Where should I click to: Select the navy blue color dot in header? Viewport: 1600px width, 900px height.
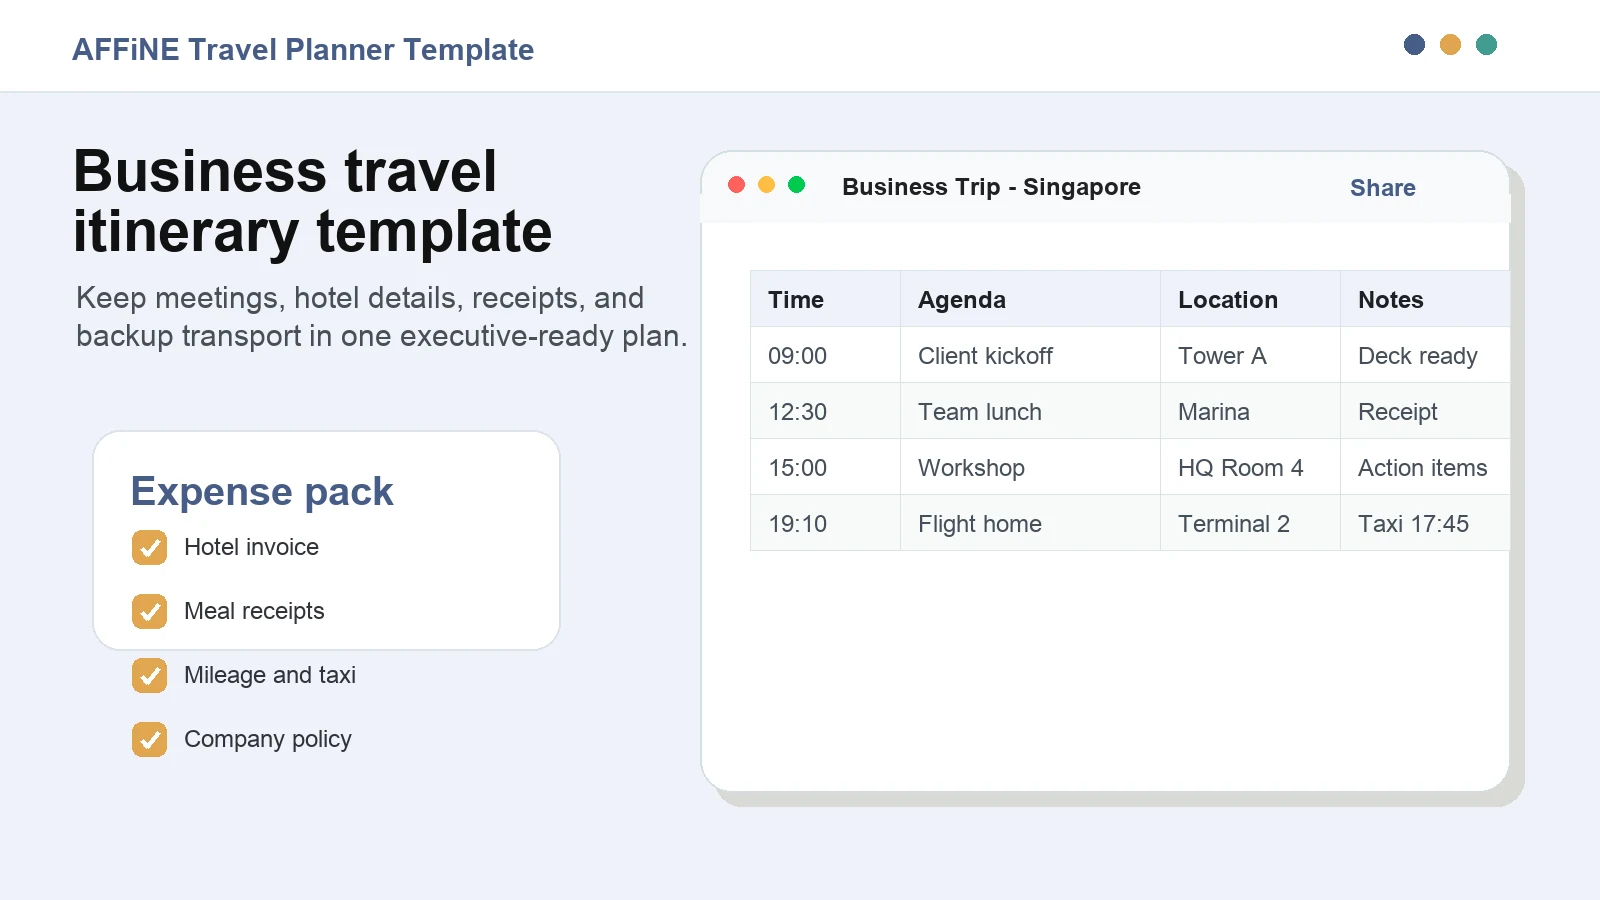coord(1414,45)
